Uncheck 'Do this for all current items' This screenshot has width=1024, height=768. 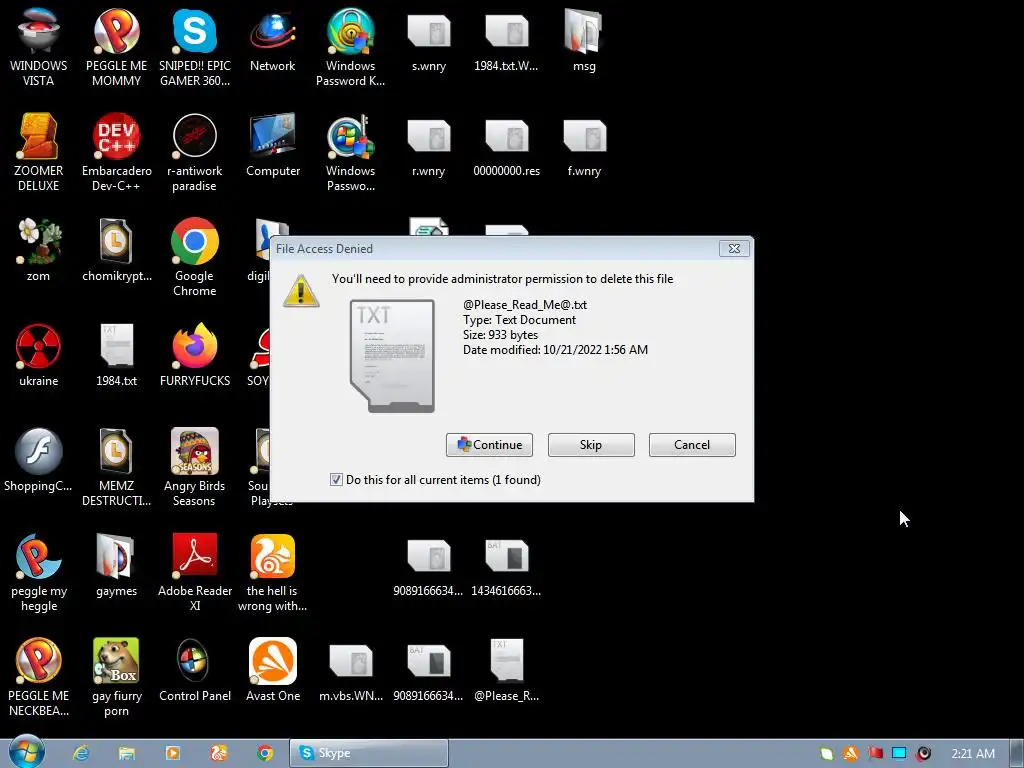coord(336,480)
